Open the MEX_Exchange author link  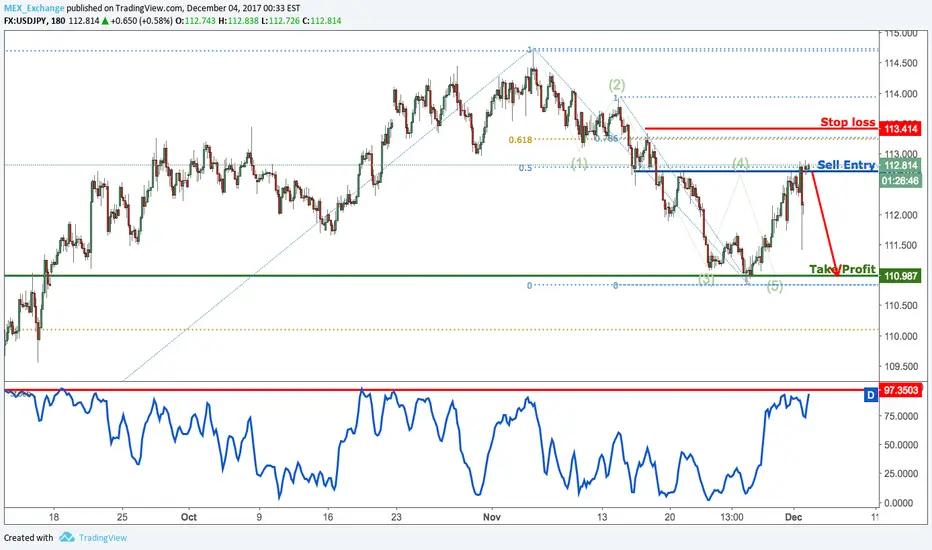[x=34, y=8]
